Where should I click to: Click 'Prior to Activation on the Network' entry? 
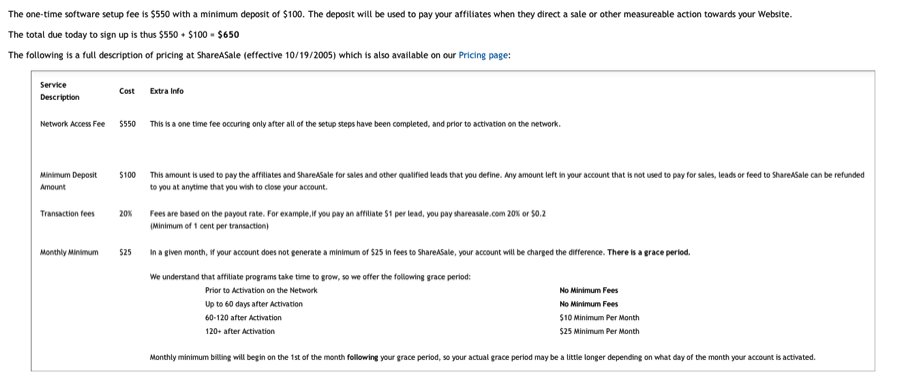[x=261, y=290]
